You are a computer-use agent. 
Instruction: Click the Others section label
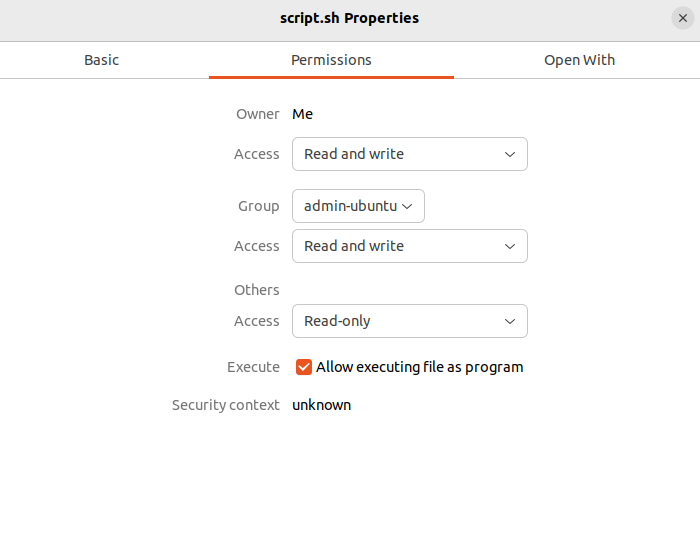(x=257, y=290)
